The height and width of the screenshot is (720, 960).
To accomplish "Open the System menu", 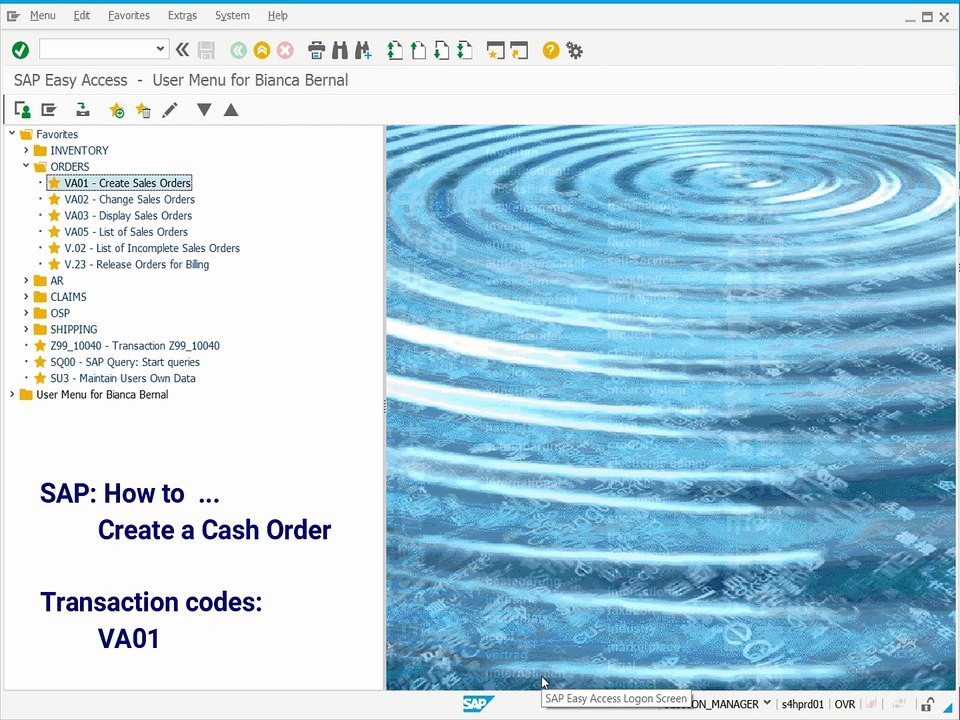I will coord(232,15).
